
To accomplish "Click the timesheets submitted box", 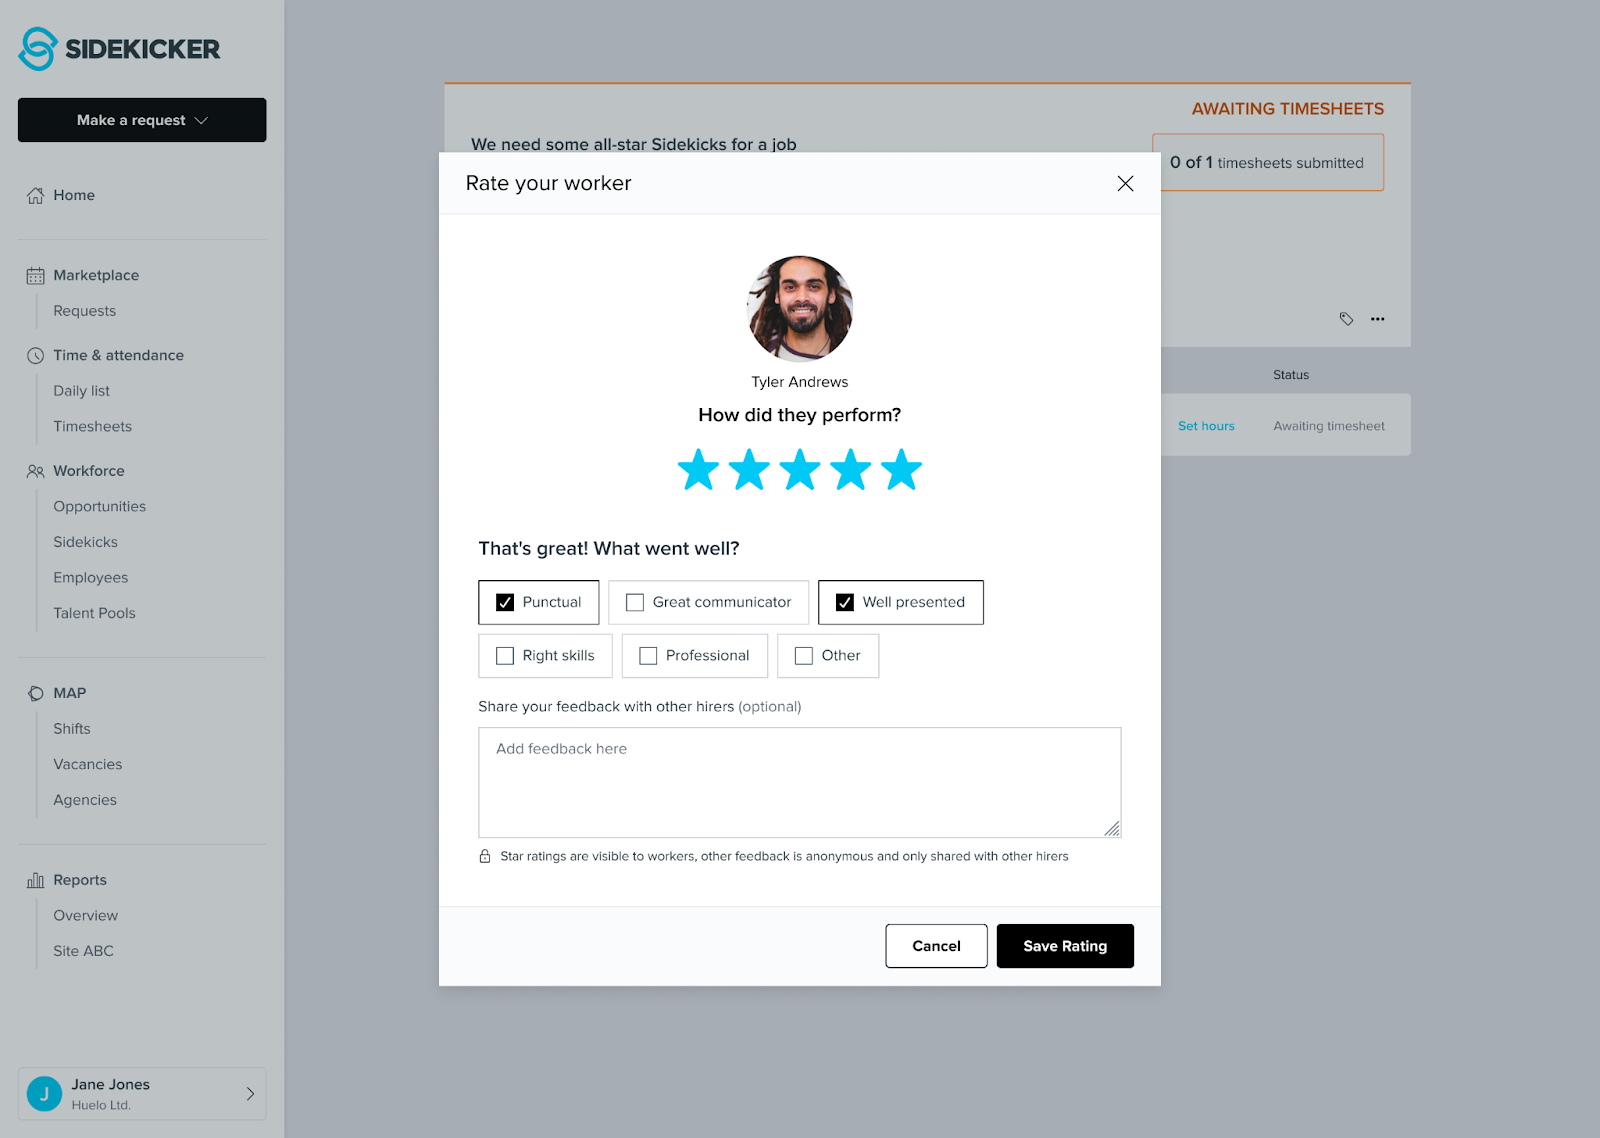I will click(1268, 162).
